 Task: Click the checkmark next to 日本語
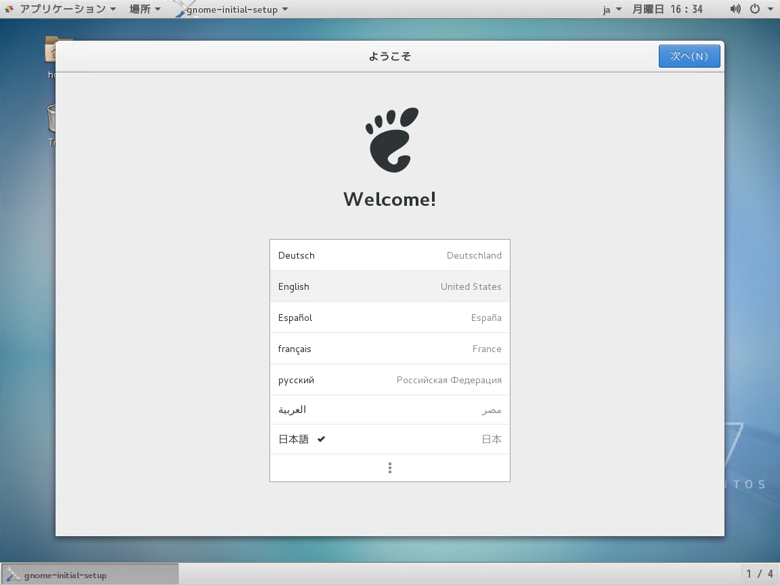(321, 439)
